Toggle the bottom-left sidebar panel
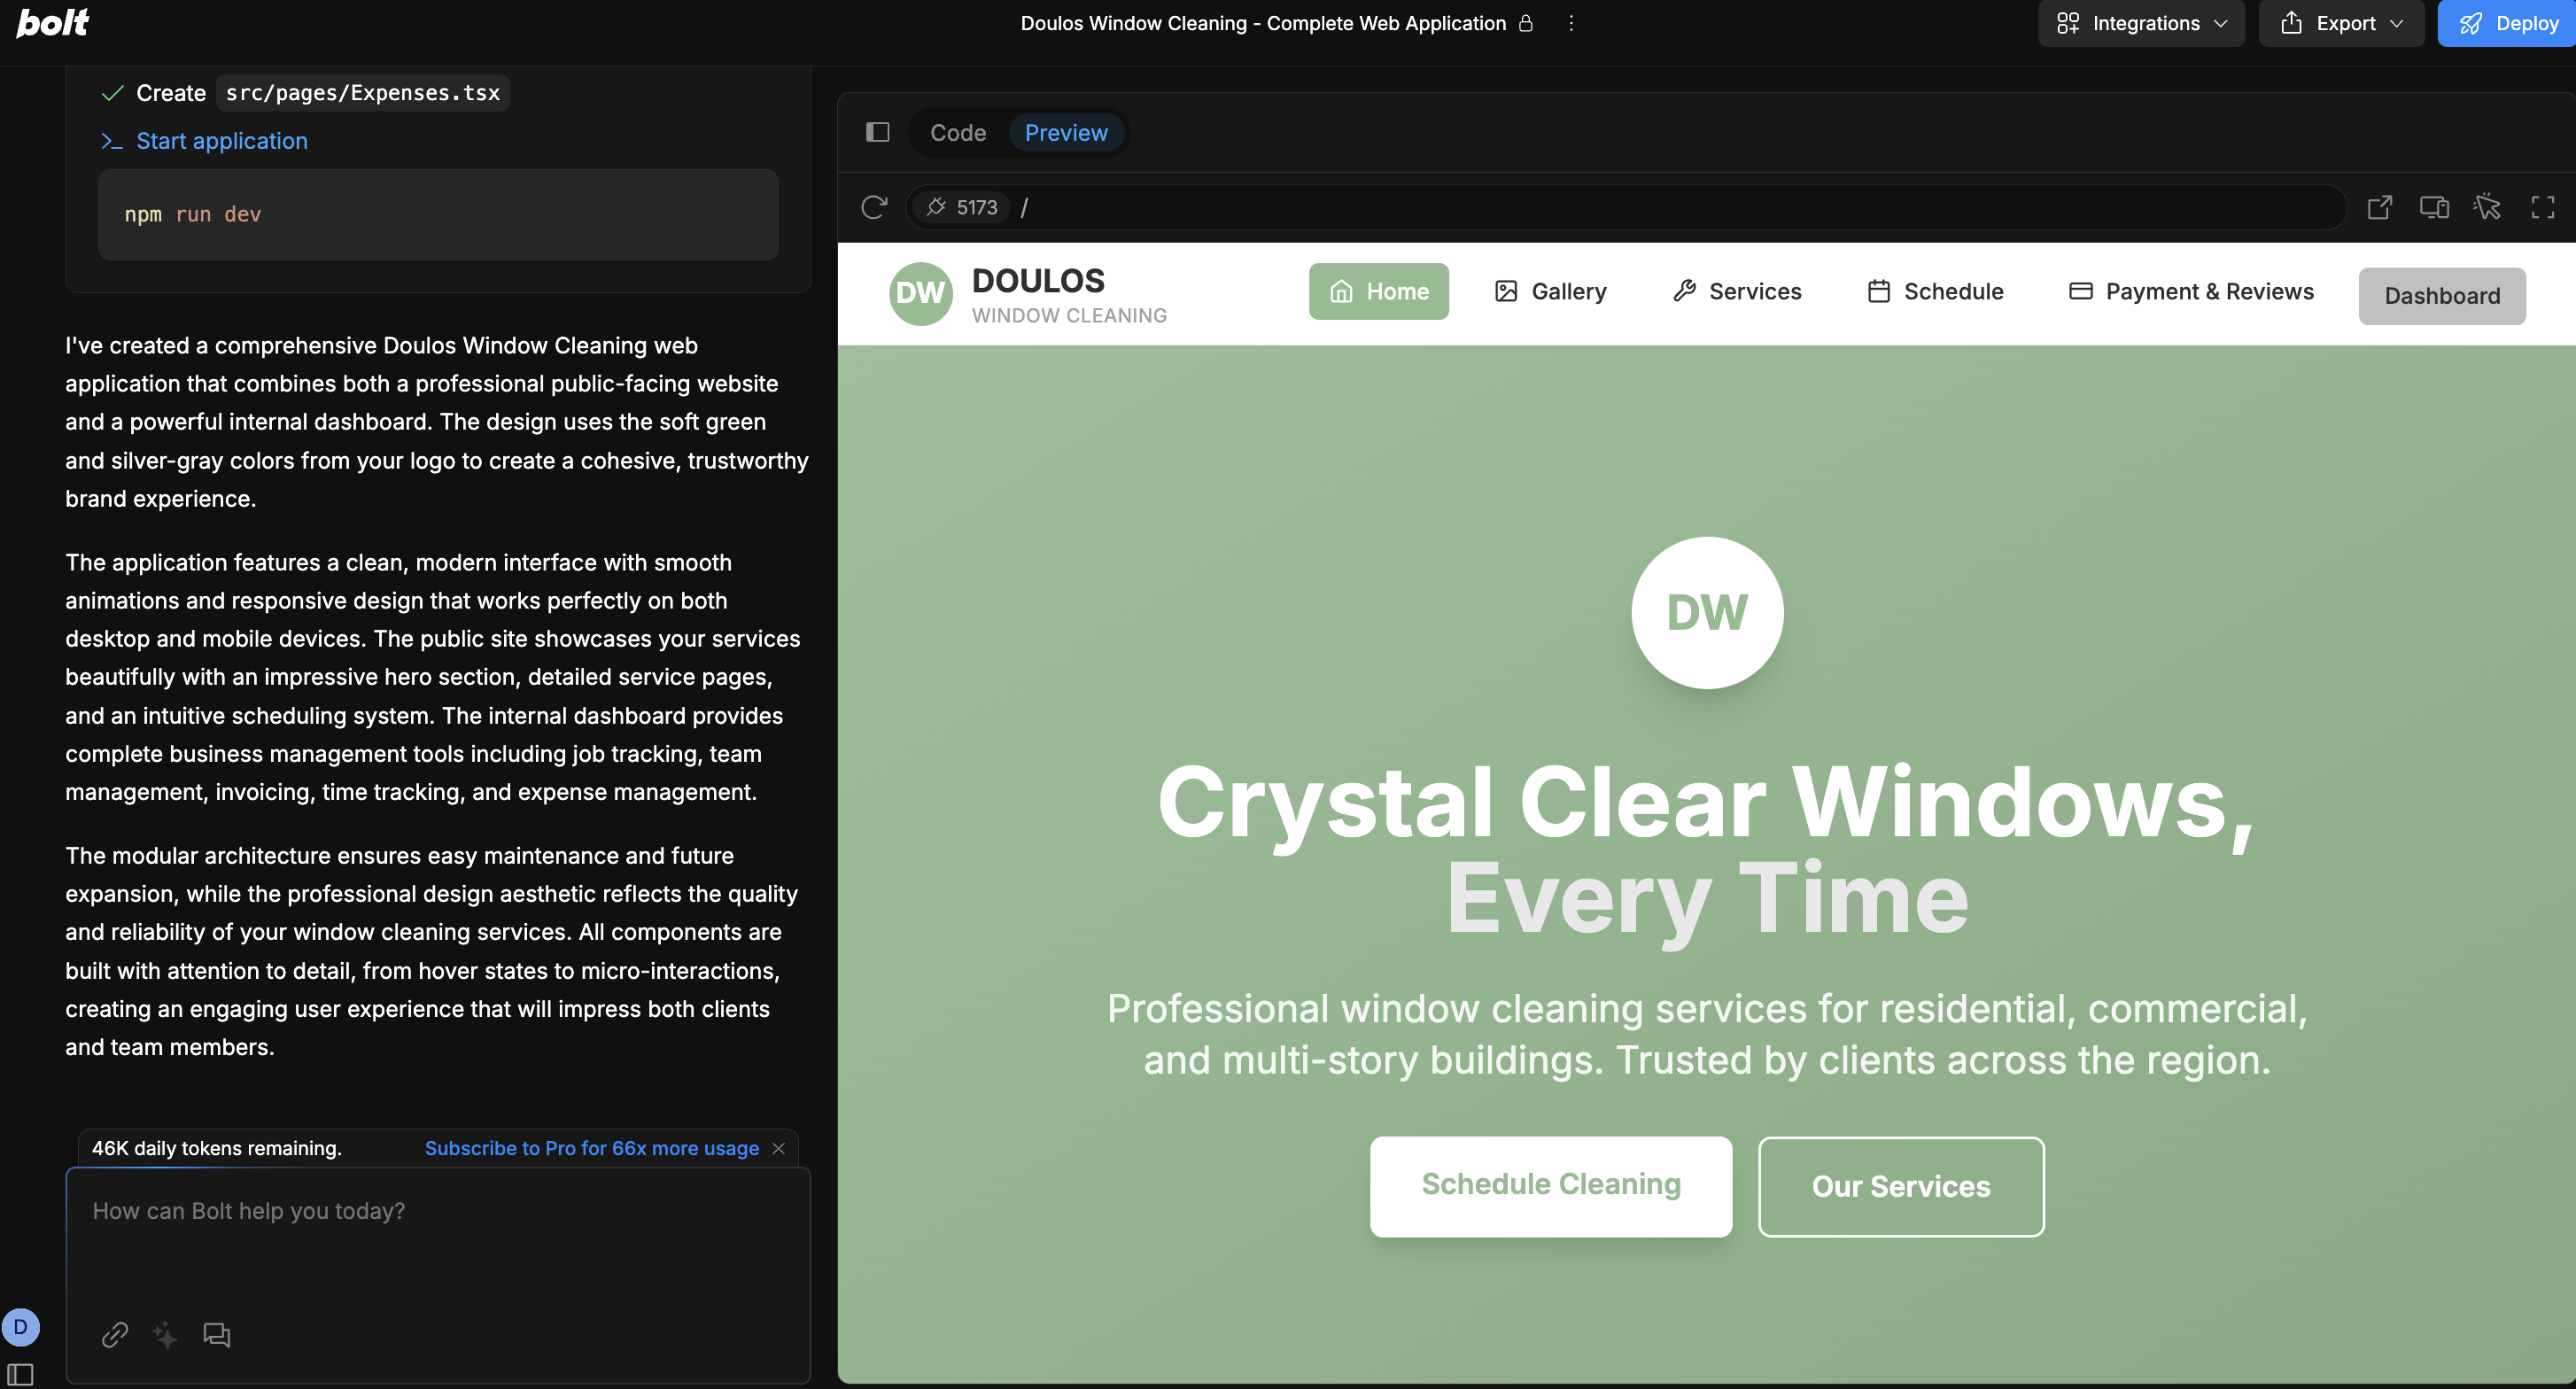The height and width of the screenshot is (1389, 2576). click(x=20, y=1374)
